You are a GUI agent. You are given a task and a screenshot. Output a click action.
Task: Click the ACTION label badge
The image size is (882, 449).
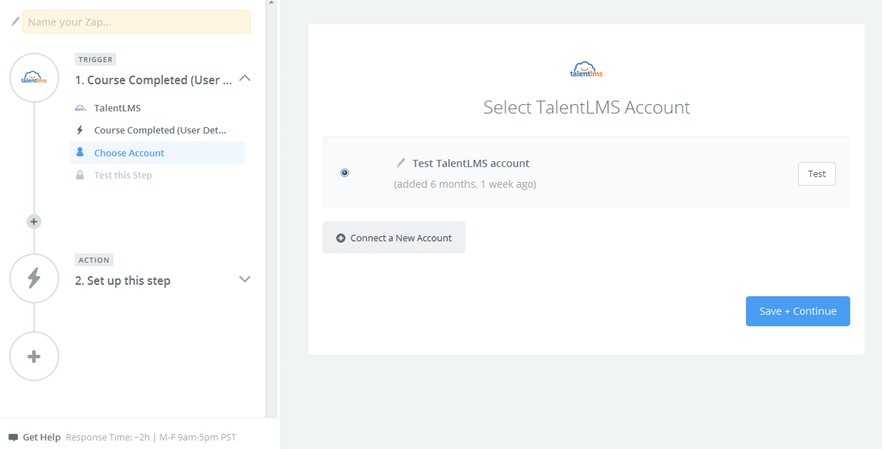94,260
